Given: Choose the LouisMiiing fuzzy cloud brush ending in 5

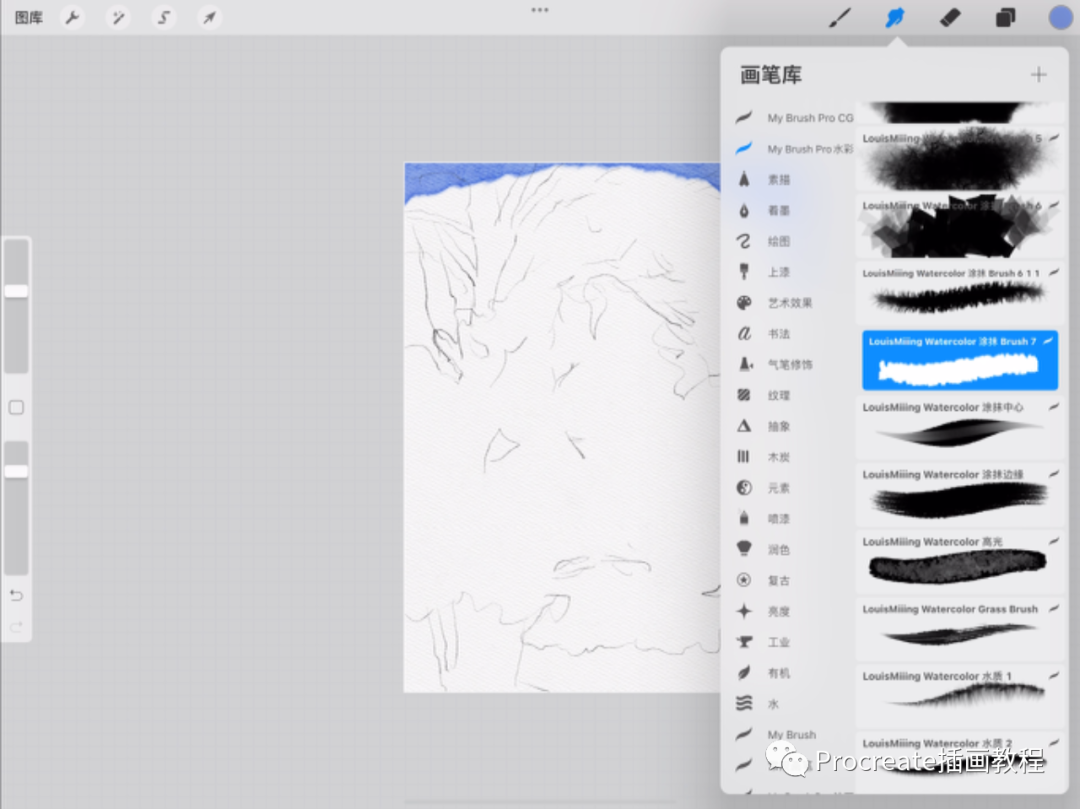Looking at the screenshot, I should point(960,158).
